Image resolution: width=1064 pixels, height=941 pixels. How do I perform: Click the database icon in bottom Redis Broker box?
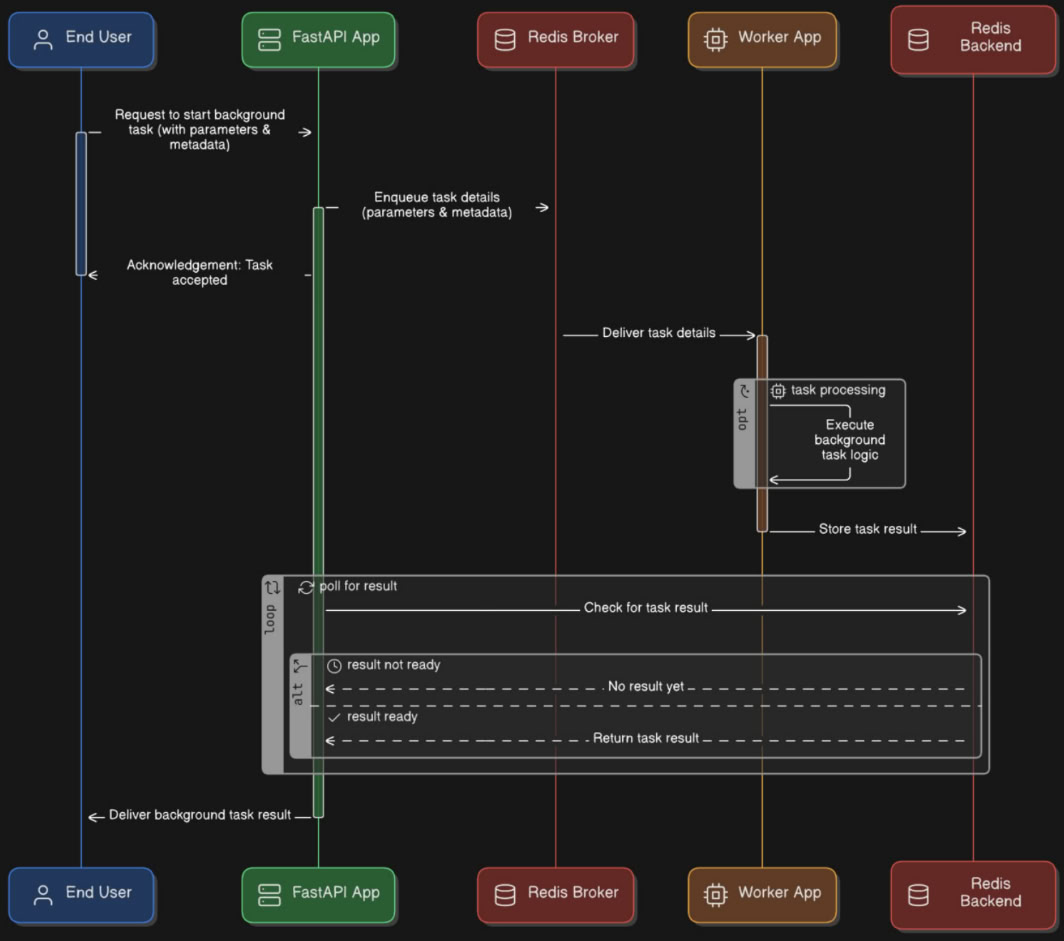point(505,895)
